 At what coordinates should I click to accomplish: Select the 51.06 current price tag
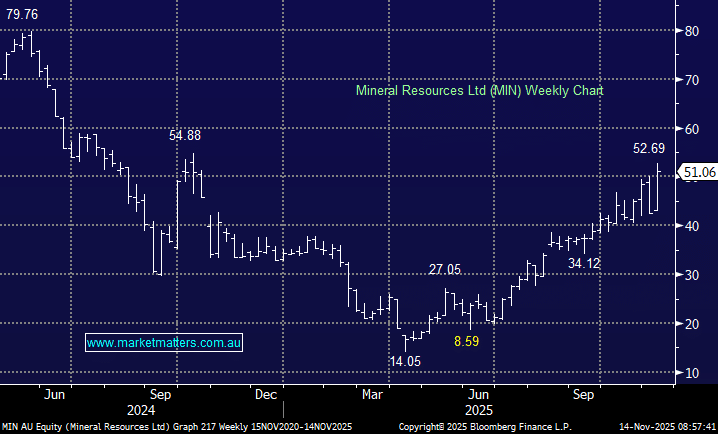point(696,173)
